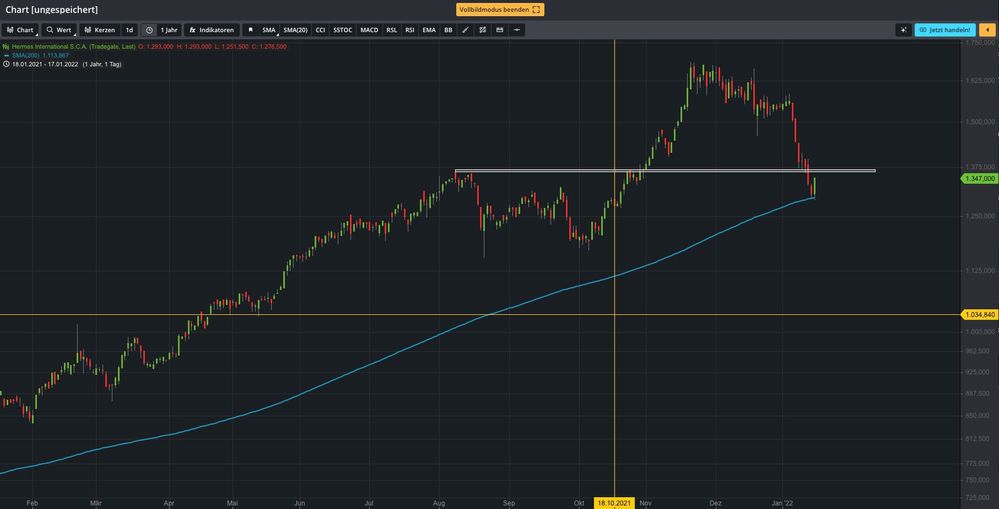The width and height of the screenshot is (999, 509).
Task: Click the 18.10.2021 date marker on axis
Action: click(x=613, y=503)
